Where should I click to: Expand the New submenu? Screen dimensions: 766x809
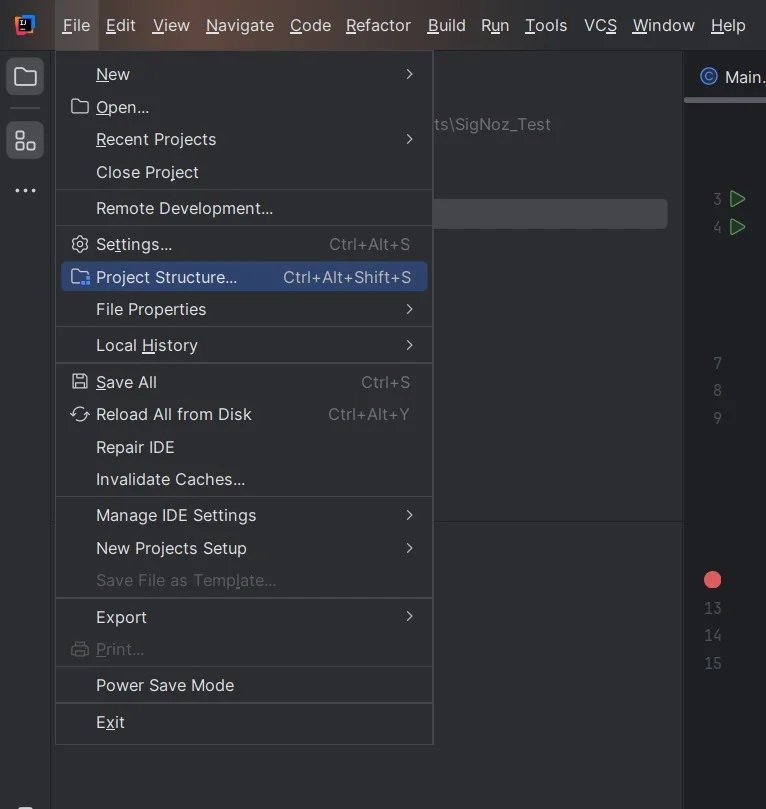(244, 74)
